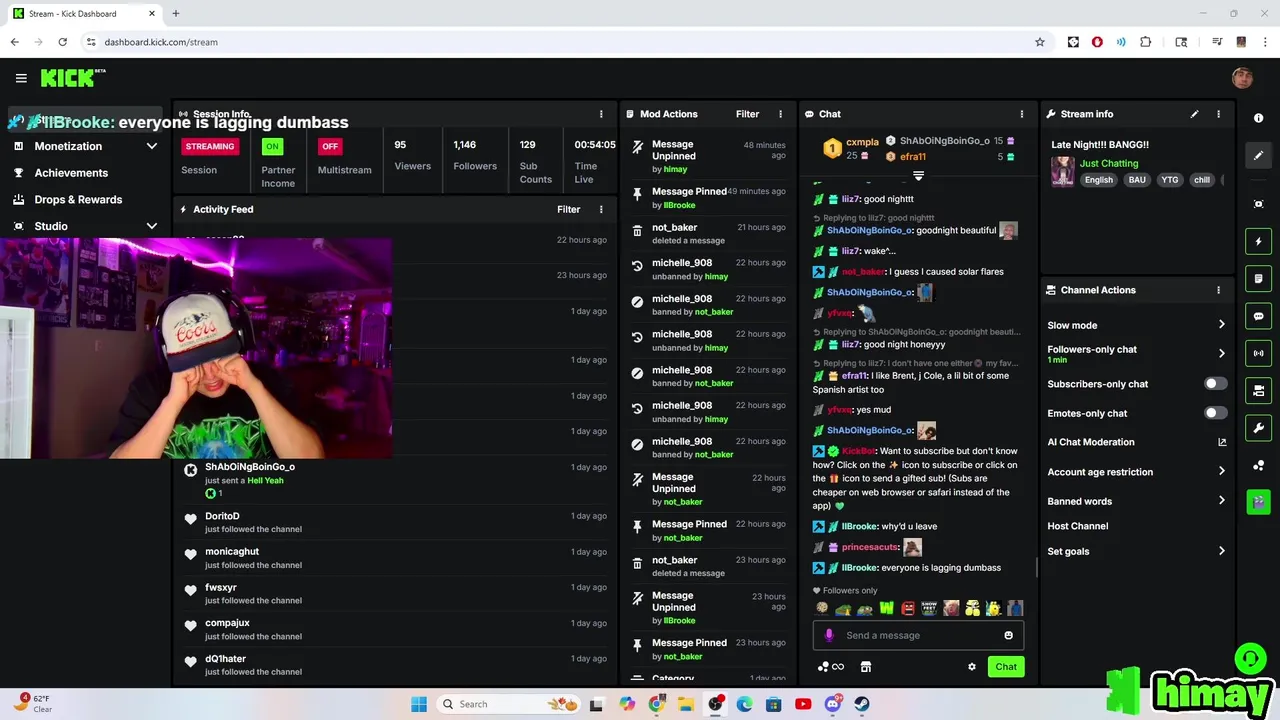Screen dimensions: 1280x720
Task: Open Steam from the taskbar
Action: point(862,704)
